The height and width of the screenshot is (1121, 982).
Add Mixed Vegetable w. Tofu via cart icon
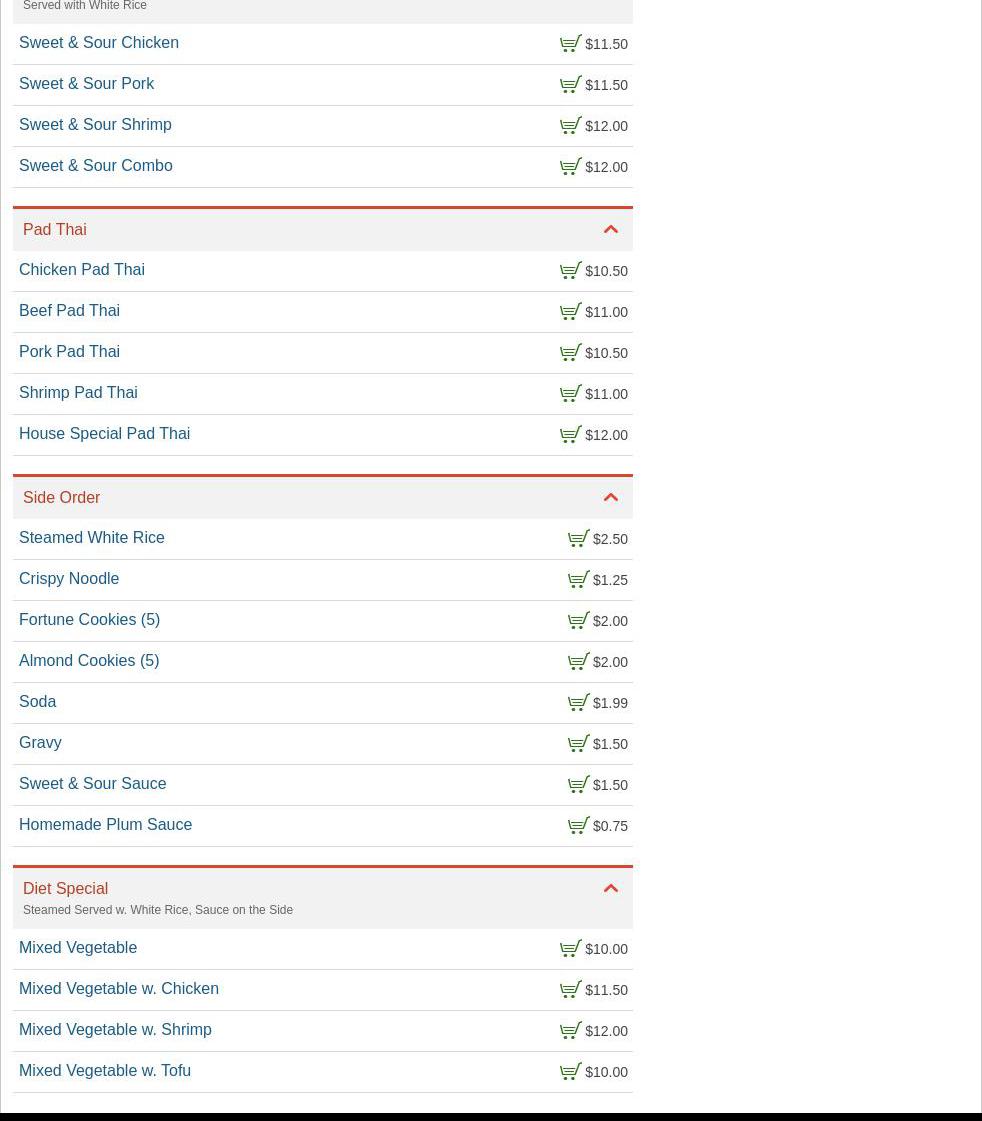coord(570,1072)
